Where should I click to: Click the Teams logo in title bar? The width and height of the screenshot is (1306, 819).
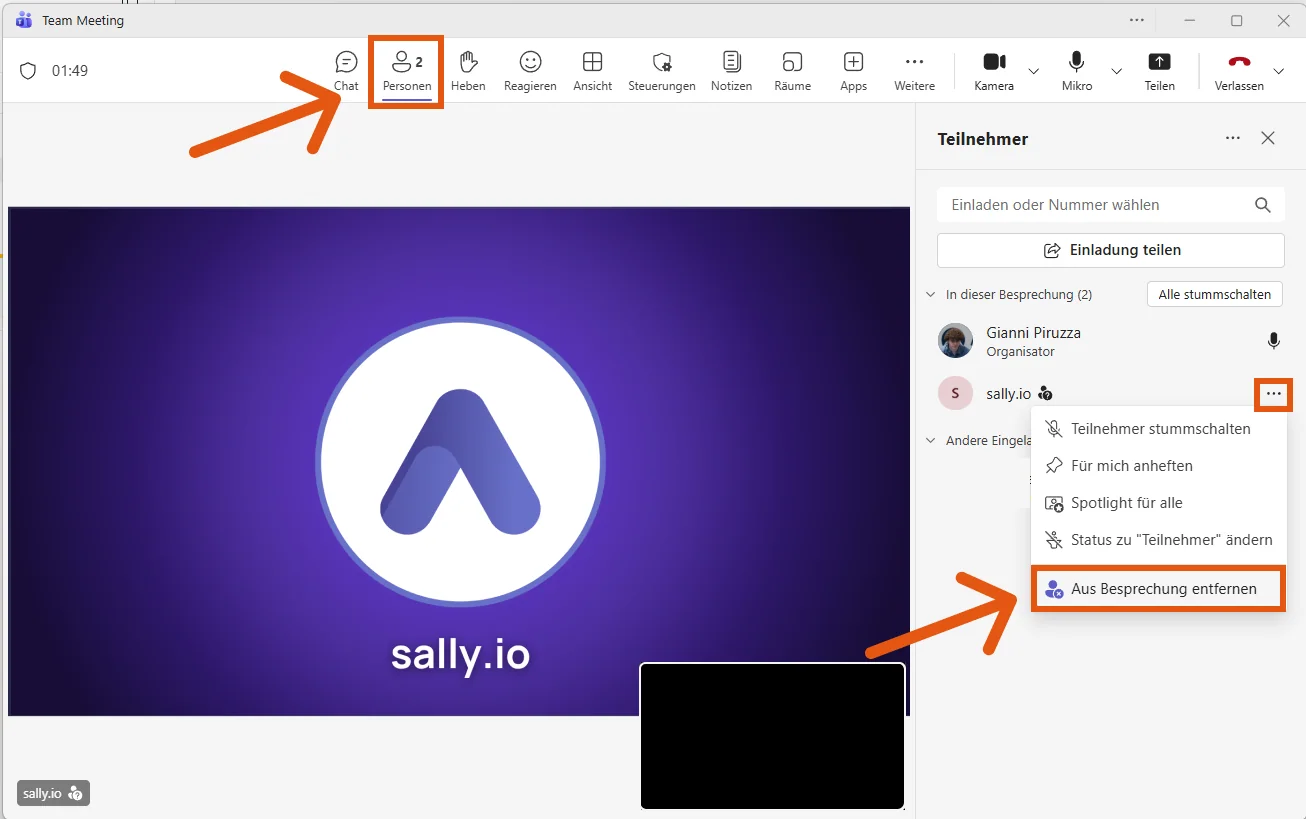[x=24, y=20]
